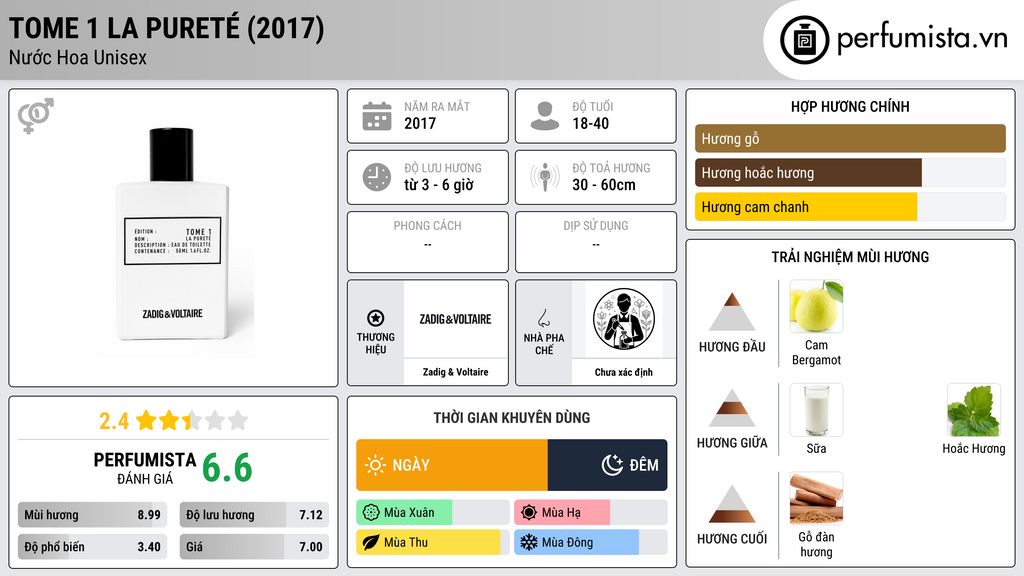Click the Hoắc Hương note thumbnail
Image resolution: width=1024 pixels, height=576 pixels.
click(x=974, y=410)
